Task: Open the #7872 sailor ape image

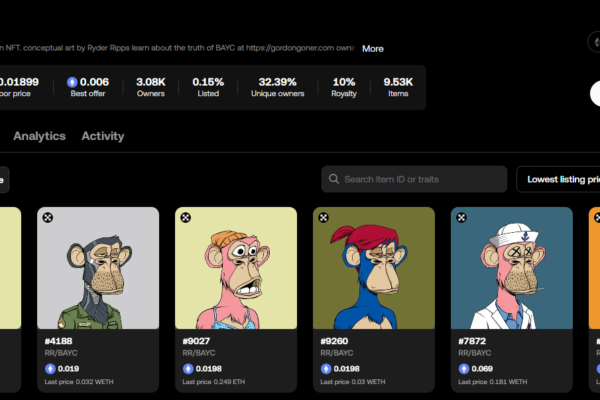Action: click(x=512, y=268)
